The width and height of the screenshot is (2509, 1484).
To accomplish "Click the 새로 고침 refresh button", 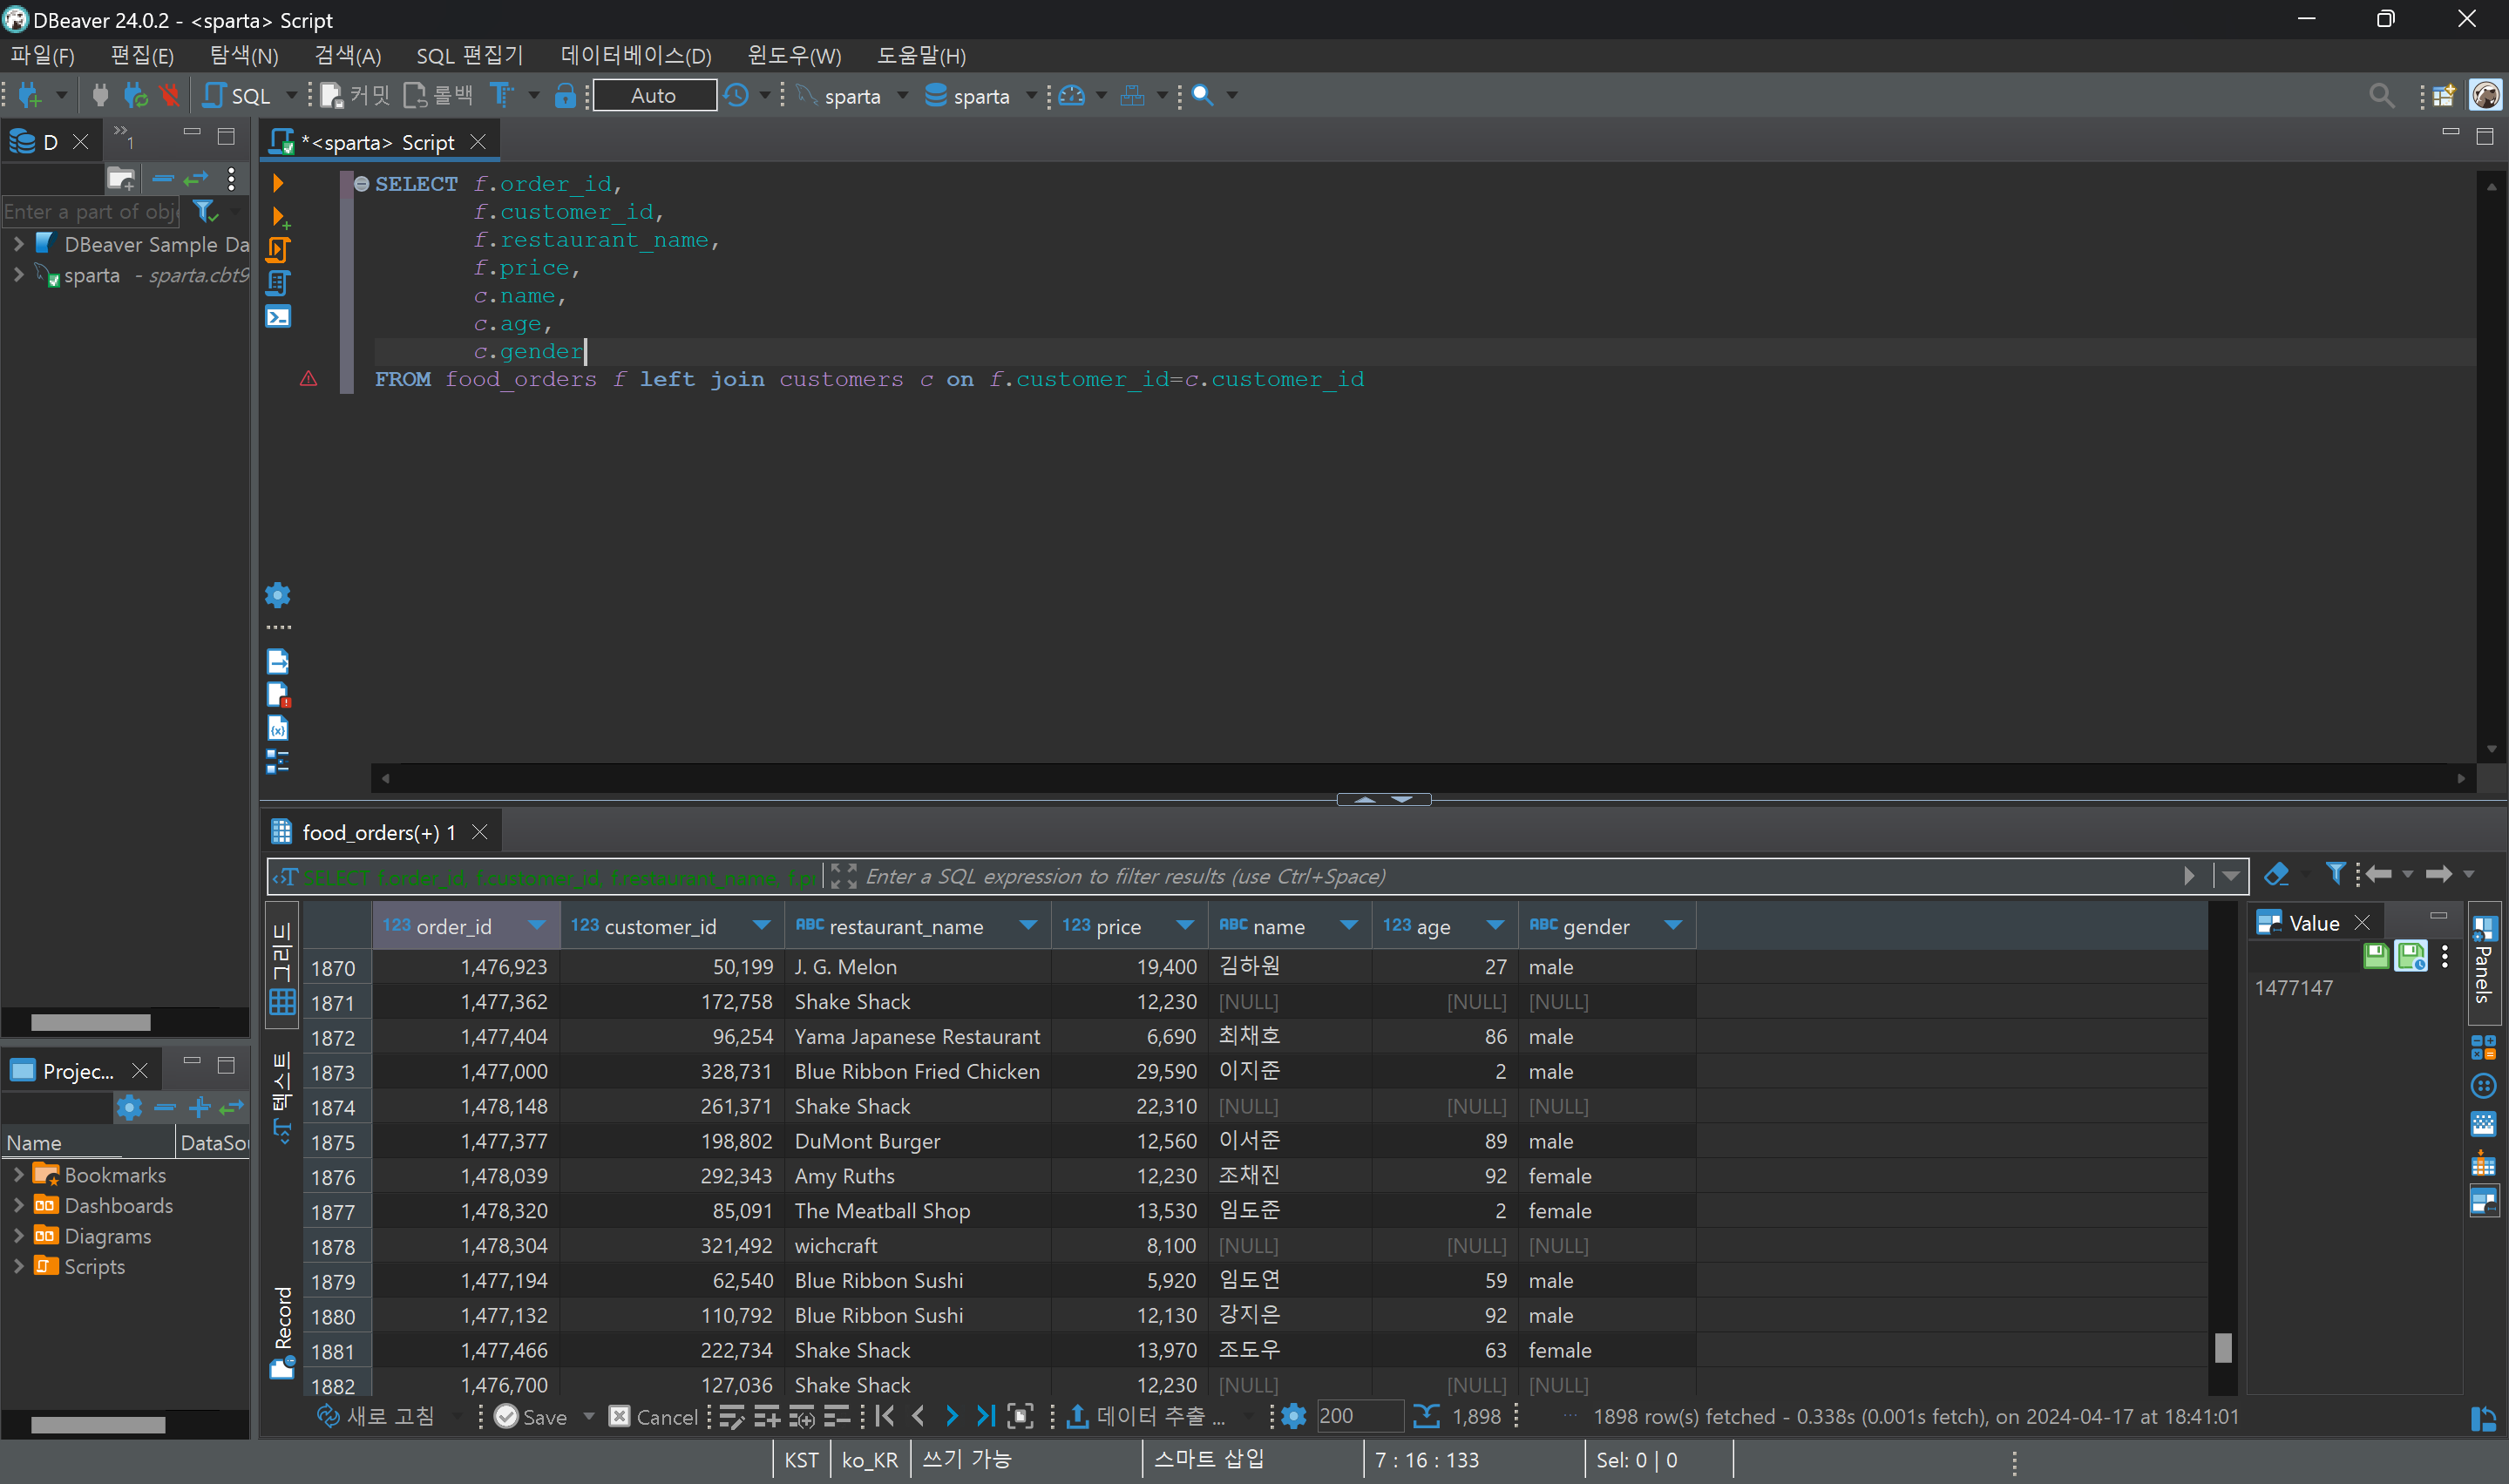I will [x=376, y=1416].
